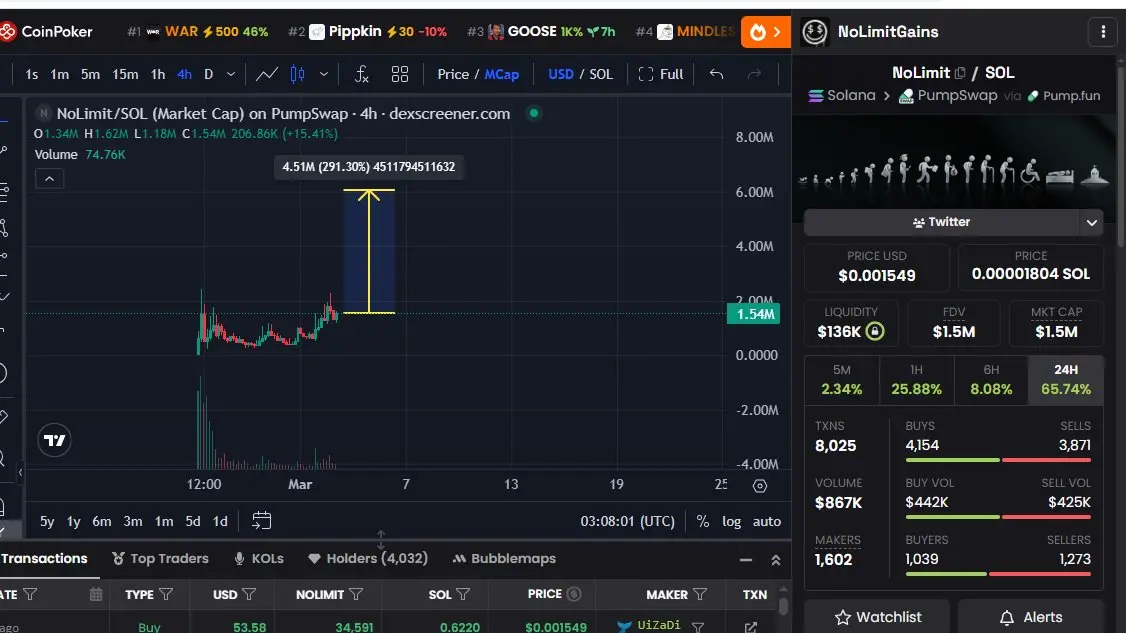Image resolution: width=1126 pixels, height=633 pixels.
Task: Open the chart type candlestick icon
Action: (297, 74)
